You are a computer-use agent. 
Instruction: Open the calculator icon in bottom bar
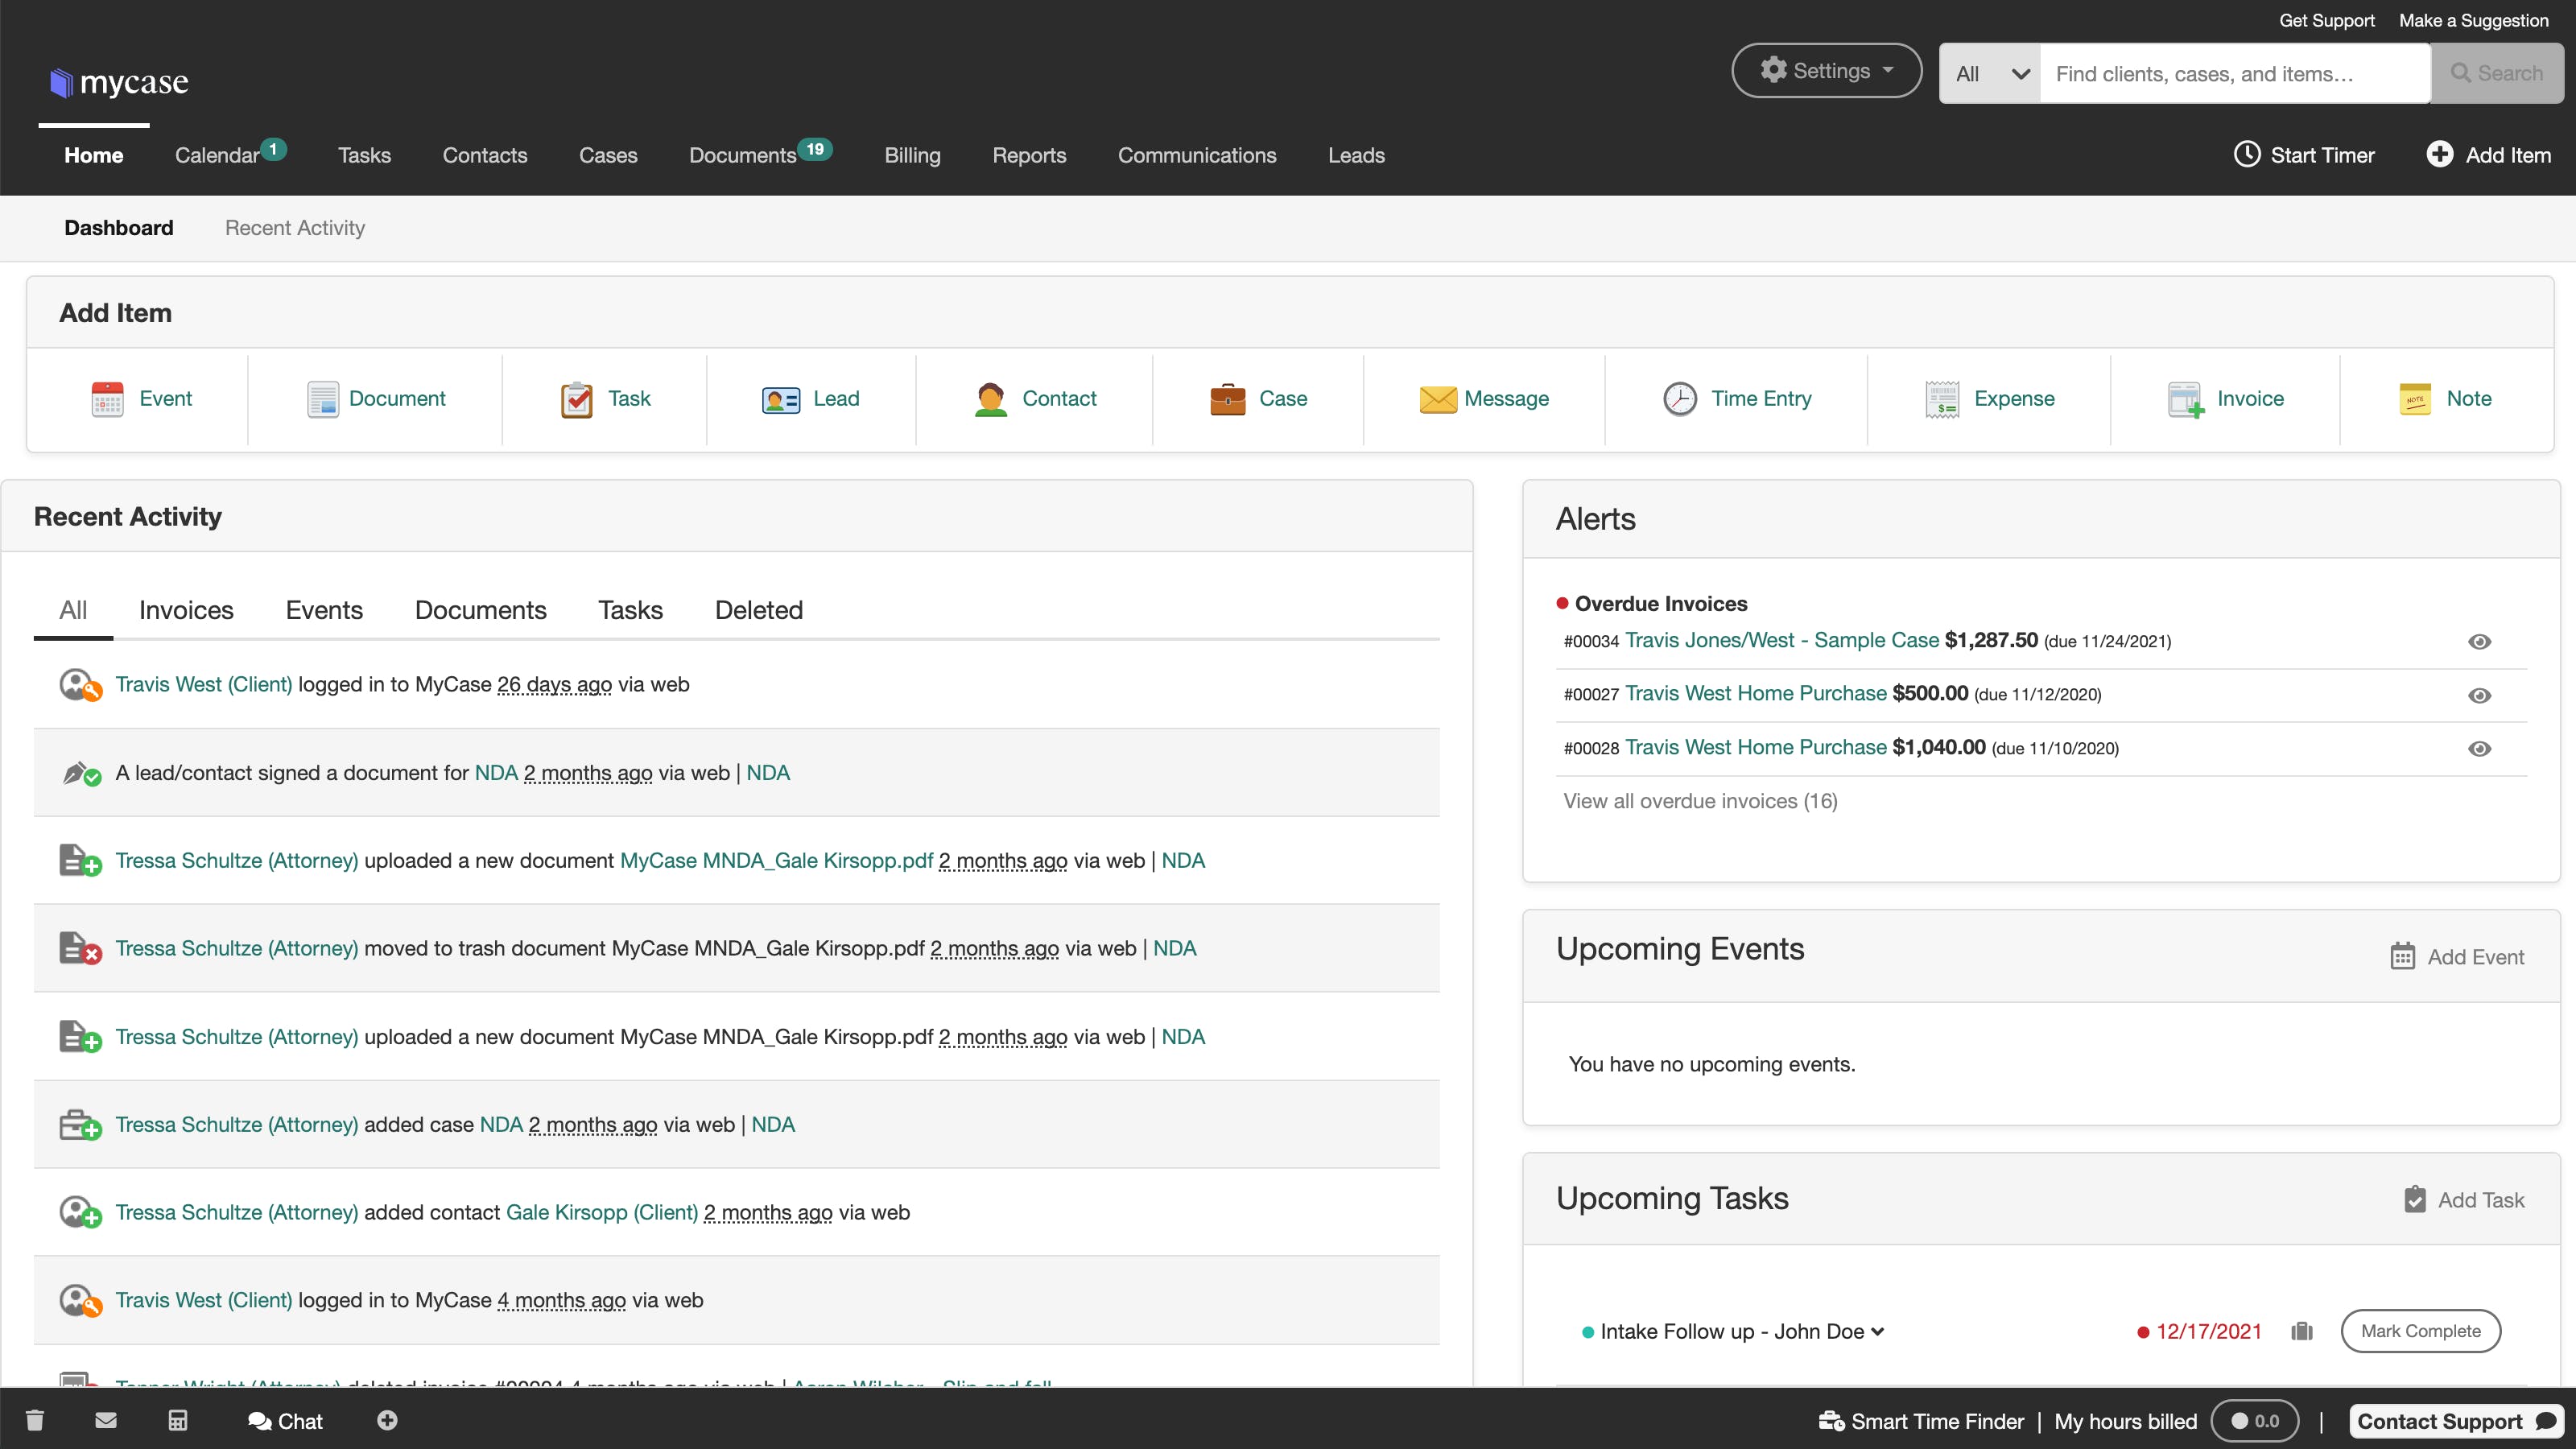point(178,1420)
